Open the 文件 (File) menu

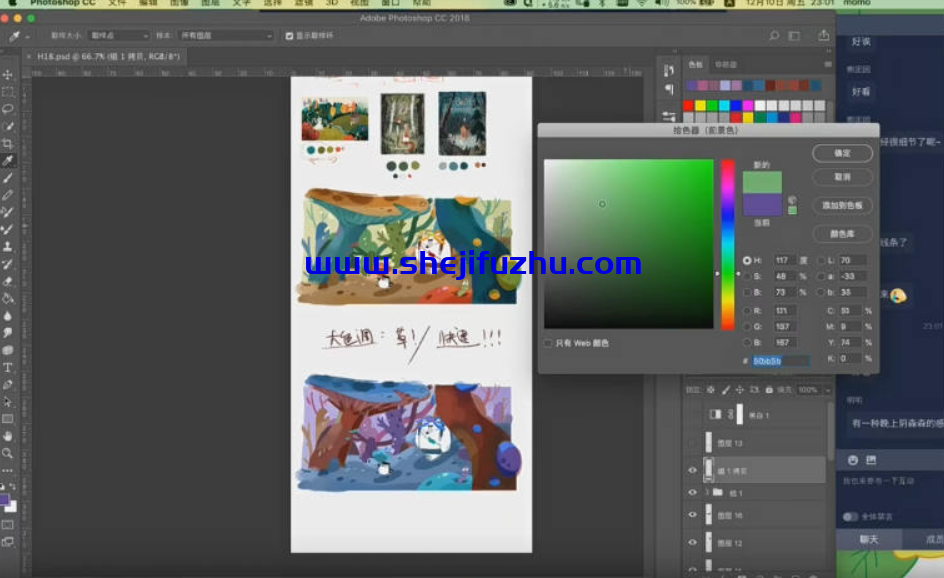(x=117, y=3)
